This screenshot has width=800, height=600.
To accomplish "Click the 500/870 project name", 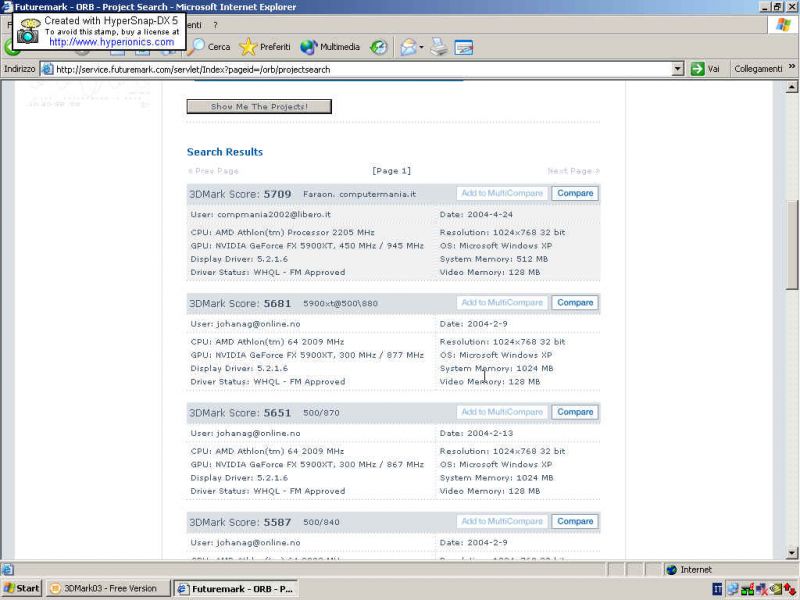I will 321,413.
